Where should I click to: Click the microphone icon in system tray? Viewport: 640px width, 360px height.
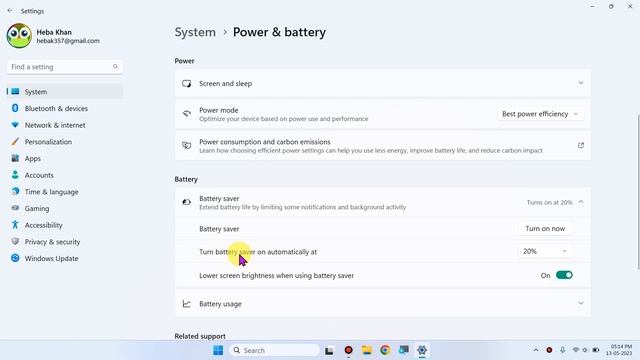click(562, 350)
